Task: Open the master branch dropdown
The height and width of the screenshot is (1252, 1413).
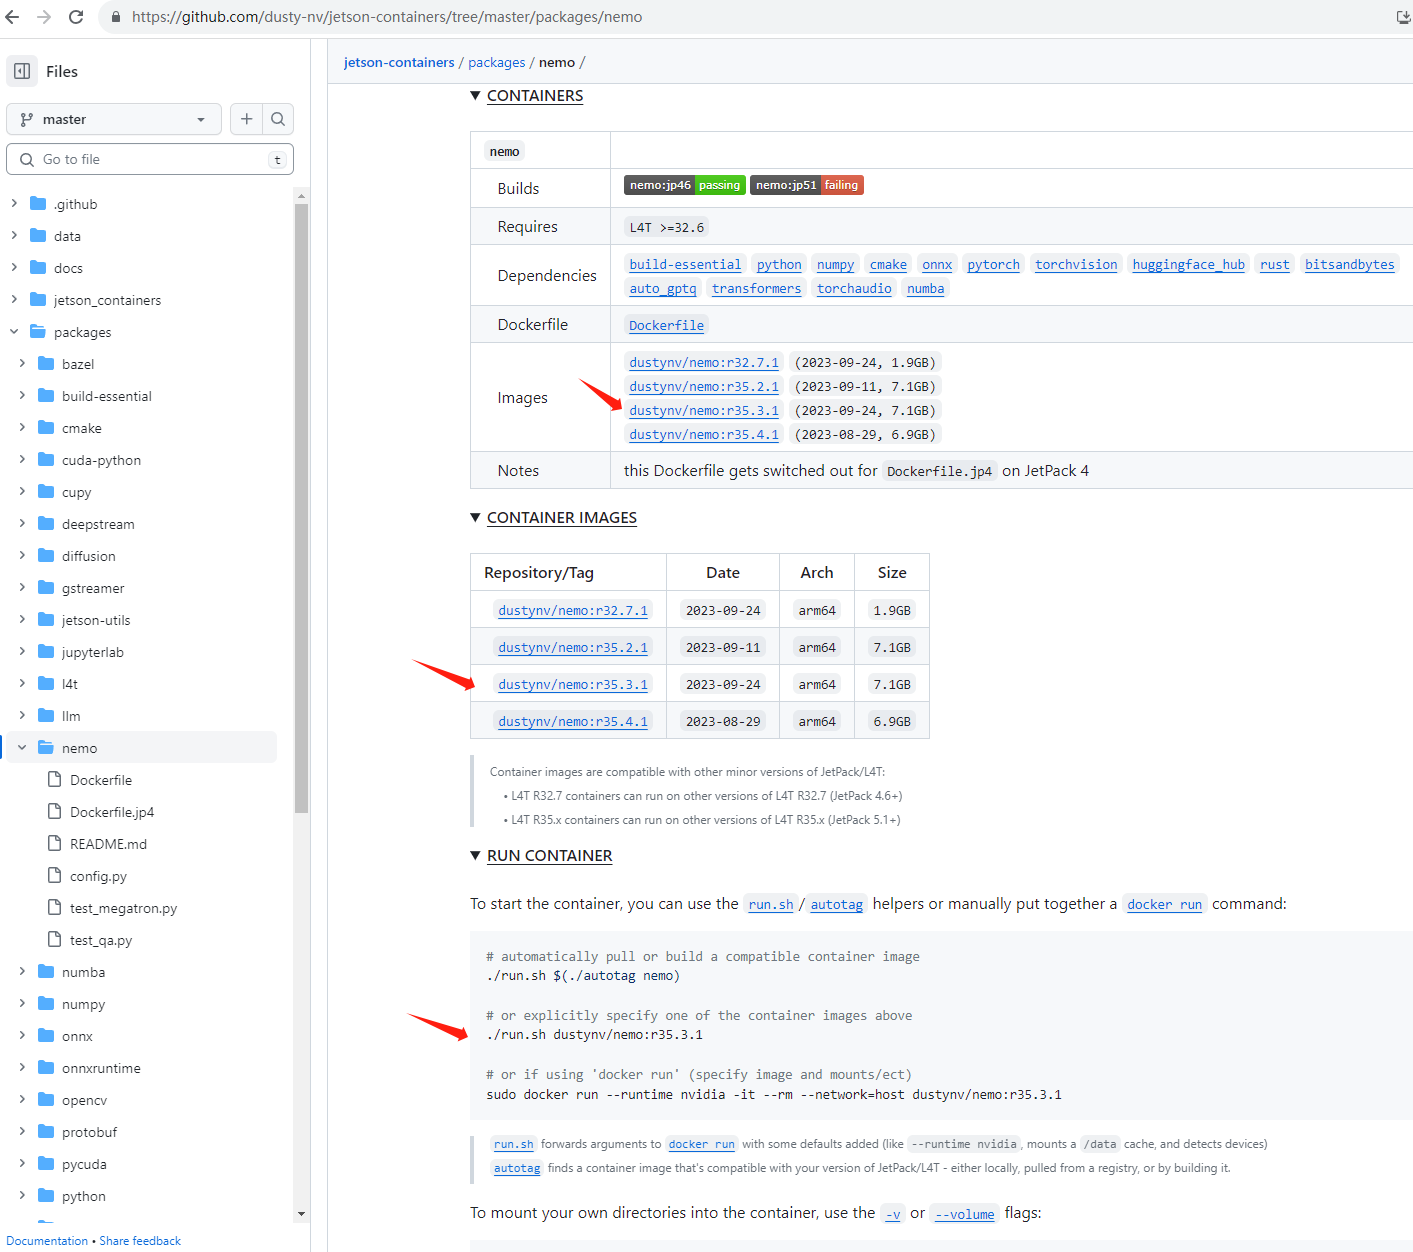Action: tap(114, 119)
